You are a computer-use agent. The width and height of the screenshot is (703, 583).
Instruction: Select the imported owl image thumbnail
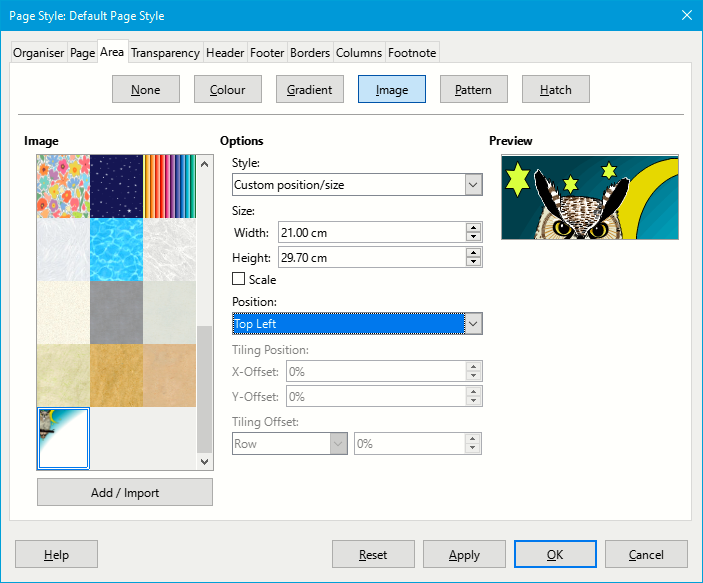pyautogui.click(x=63, y=438)
